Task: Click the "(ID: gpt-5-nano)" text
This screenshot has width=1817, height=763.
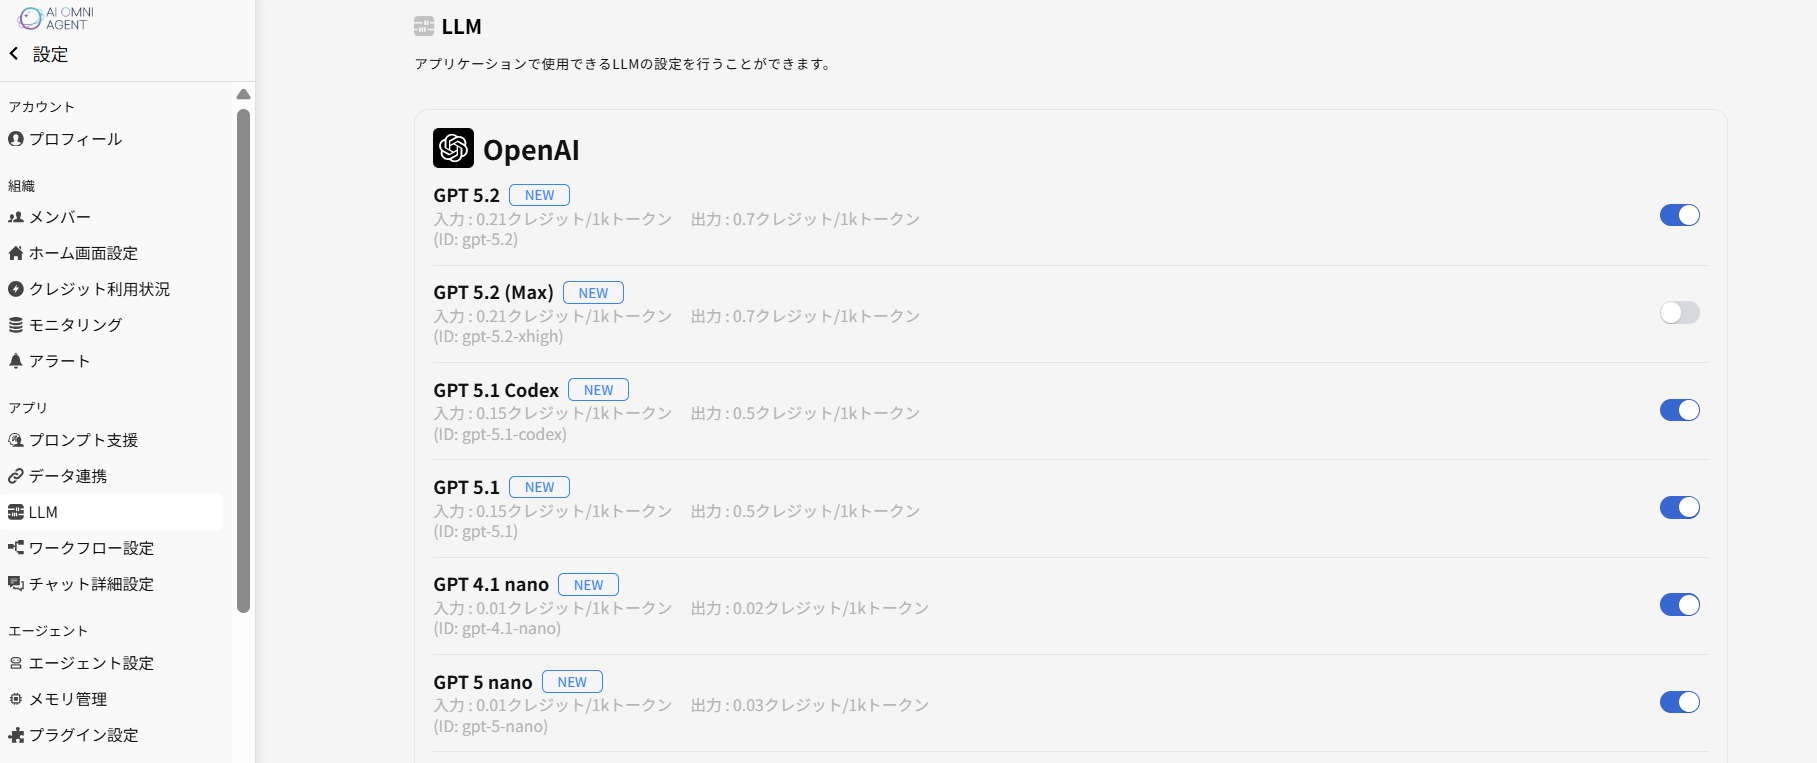Action: click(x=490, y=726)
